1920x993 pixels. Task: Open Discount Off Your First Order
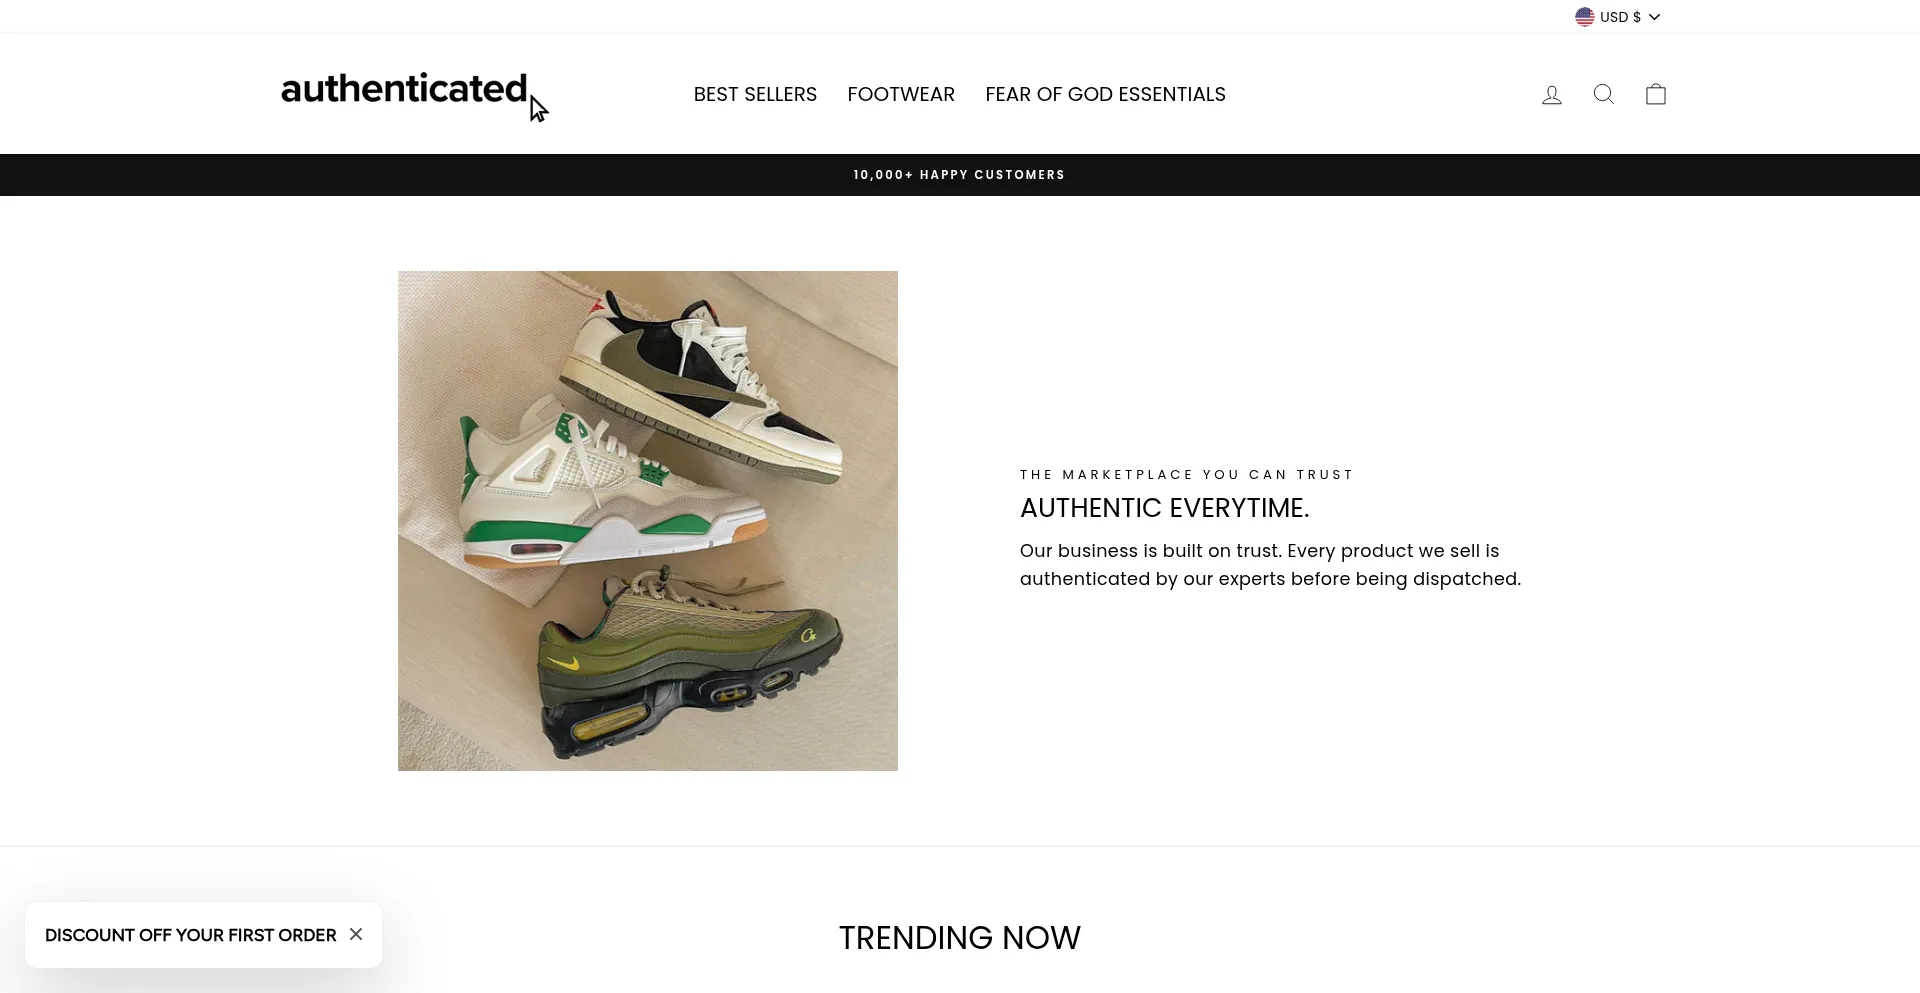coord(190,935)
